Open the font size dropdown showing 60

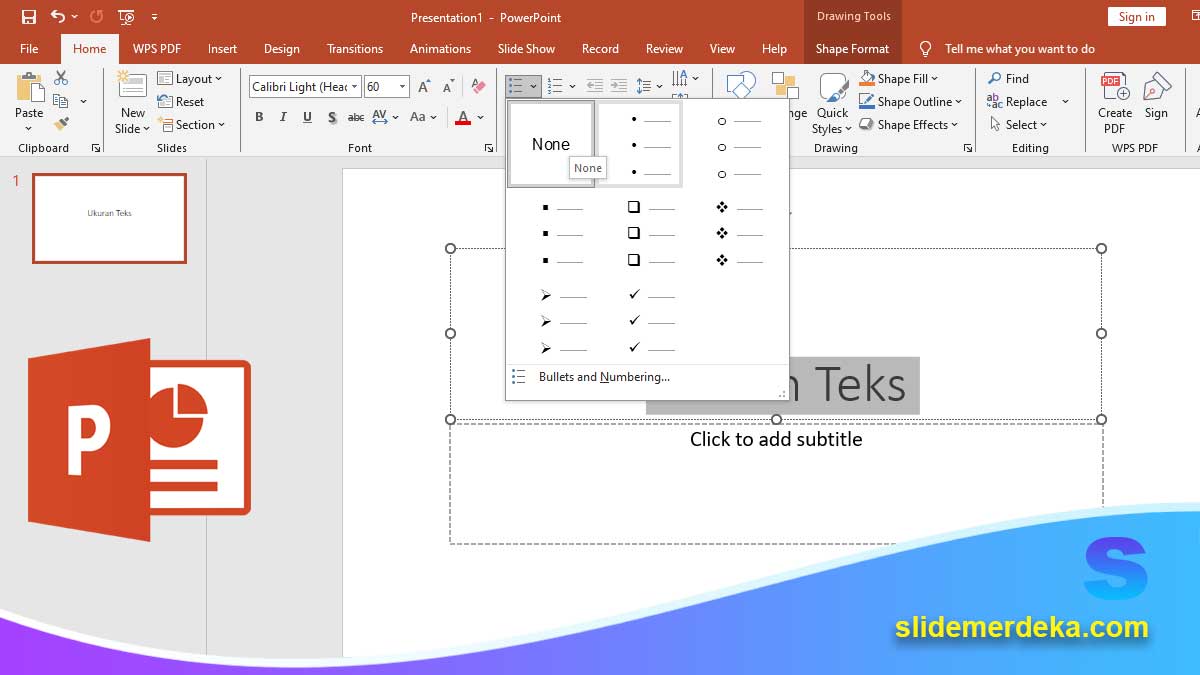point(386,87)
